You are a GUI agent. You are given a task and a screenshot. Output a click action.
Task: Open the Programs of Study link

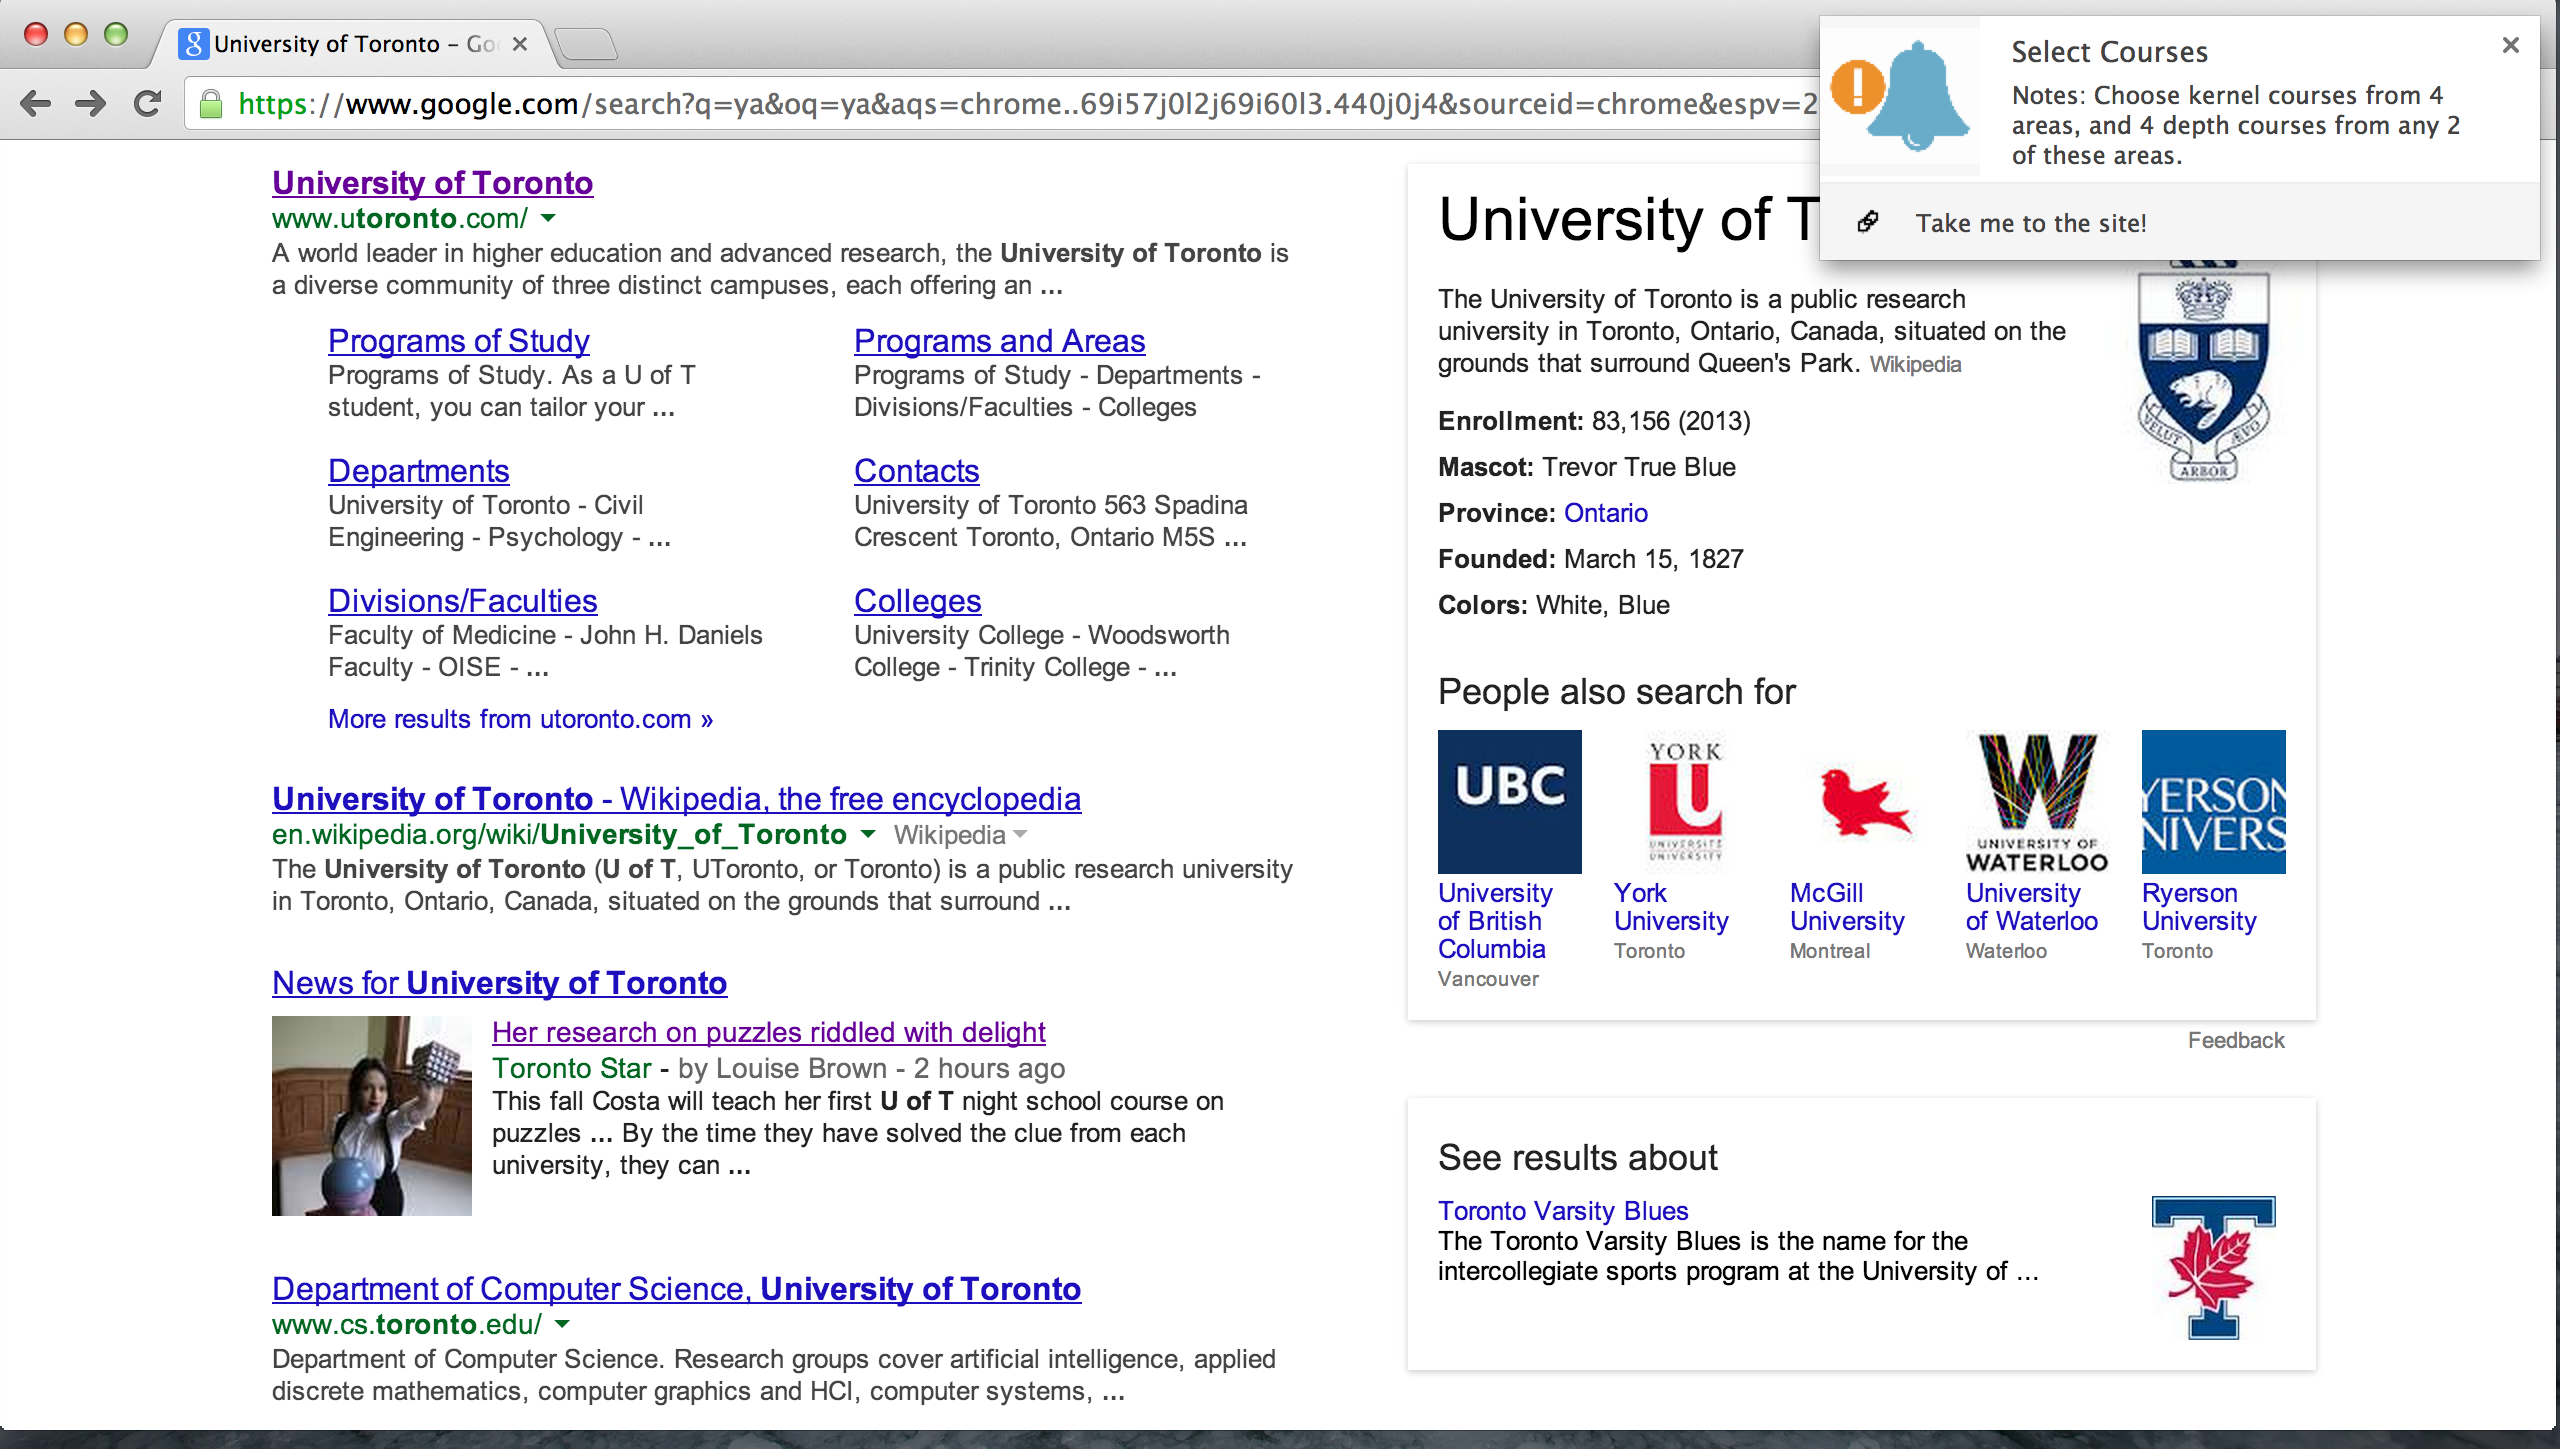458,341
